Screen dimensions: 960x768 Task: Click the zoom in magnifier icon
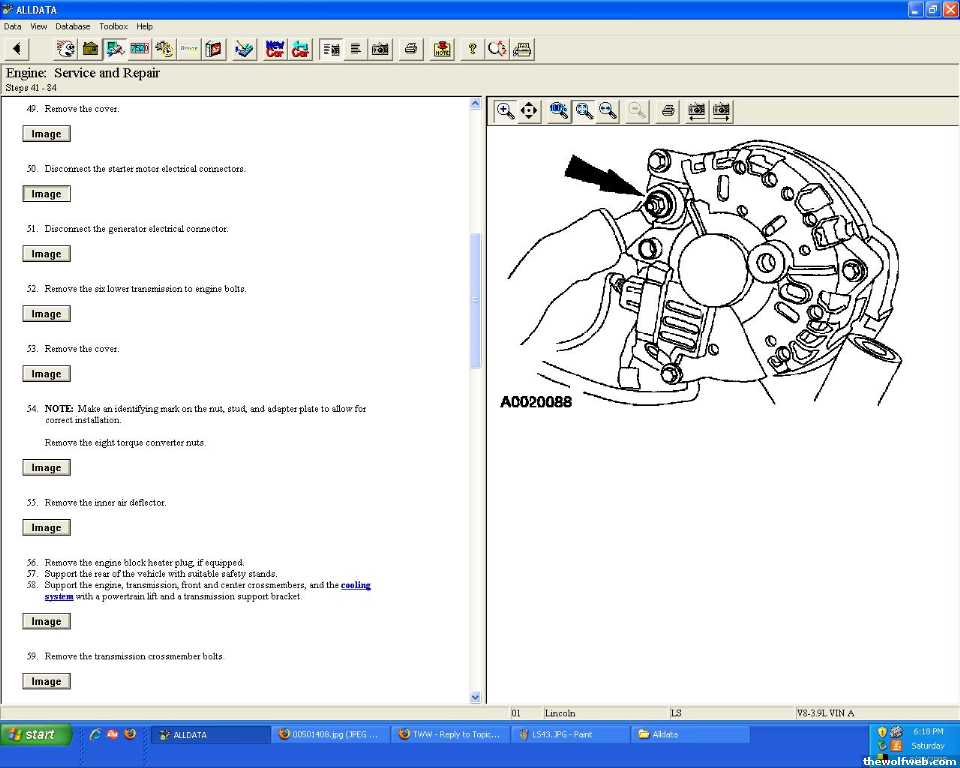pyautogui.click(x=506, y=111)
